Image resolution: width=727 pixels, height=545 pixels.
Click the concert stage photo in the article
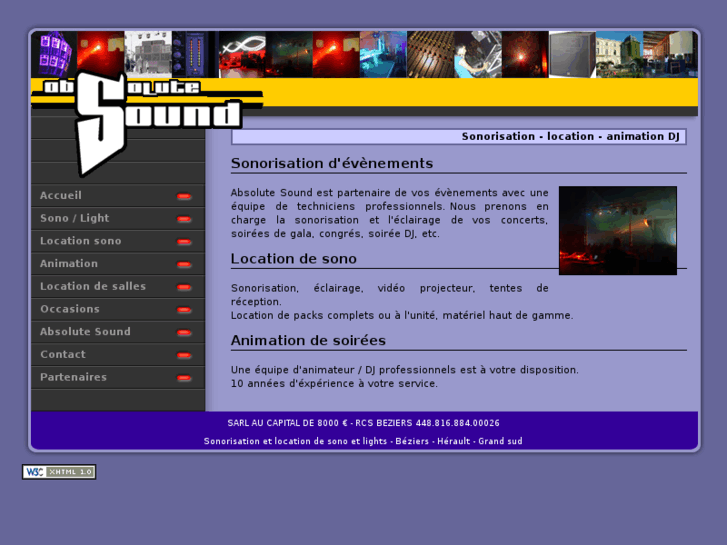click(618, 231)
